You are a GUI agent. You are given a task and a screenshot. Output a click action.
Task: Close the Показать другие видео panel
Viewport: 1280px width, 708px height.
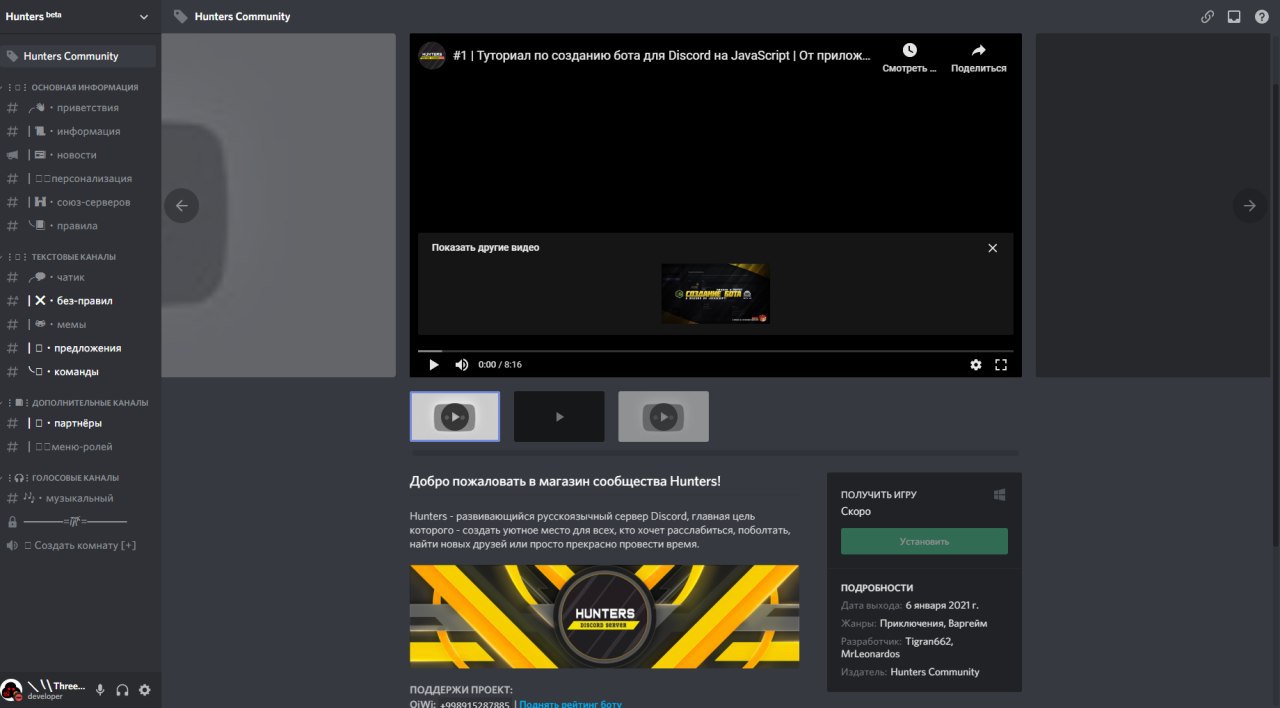tap(992, 248)
